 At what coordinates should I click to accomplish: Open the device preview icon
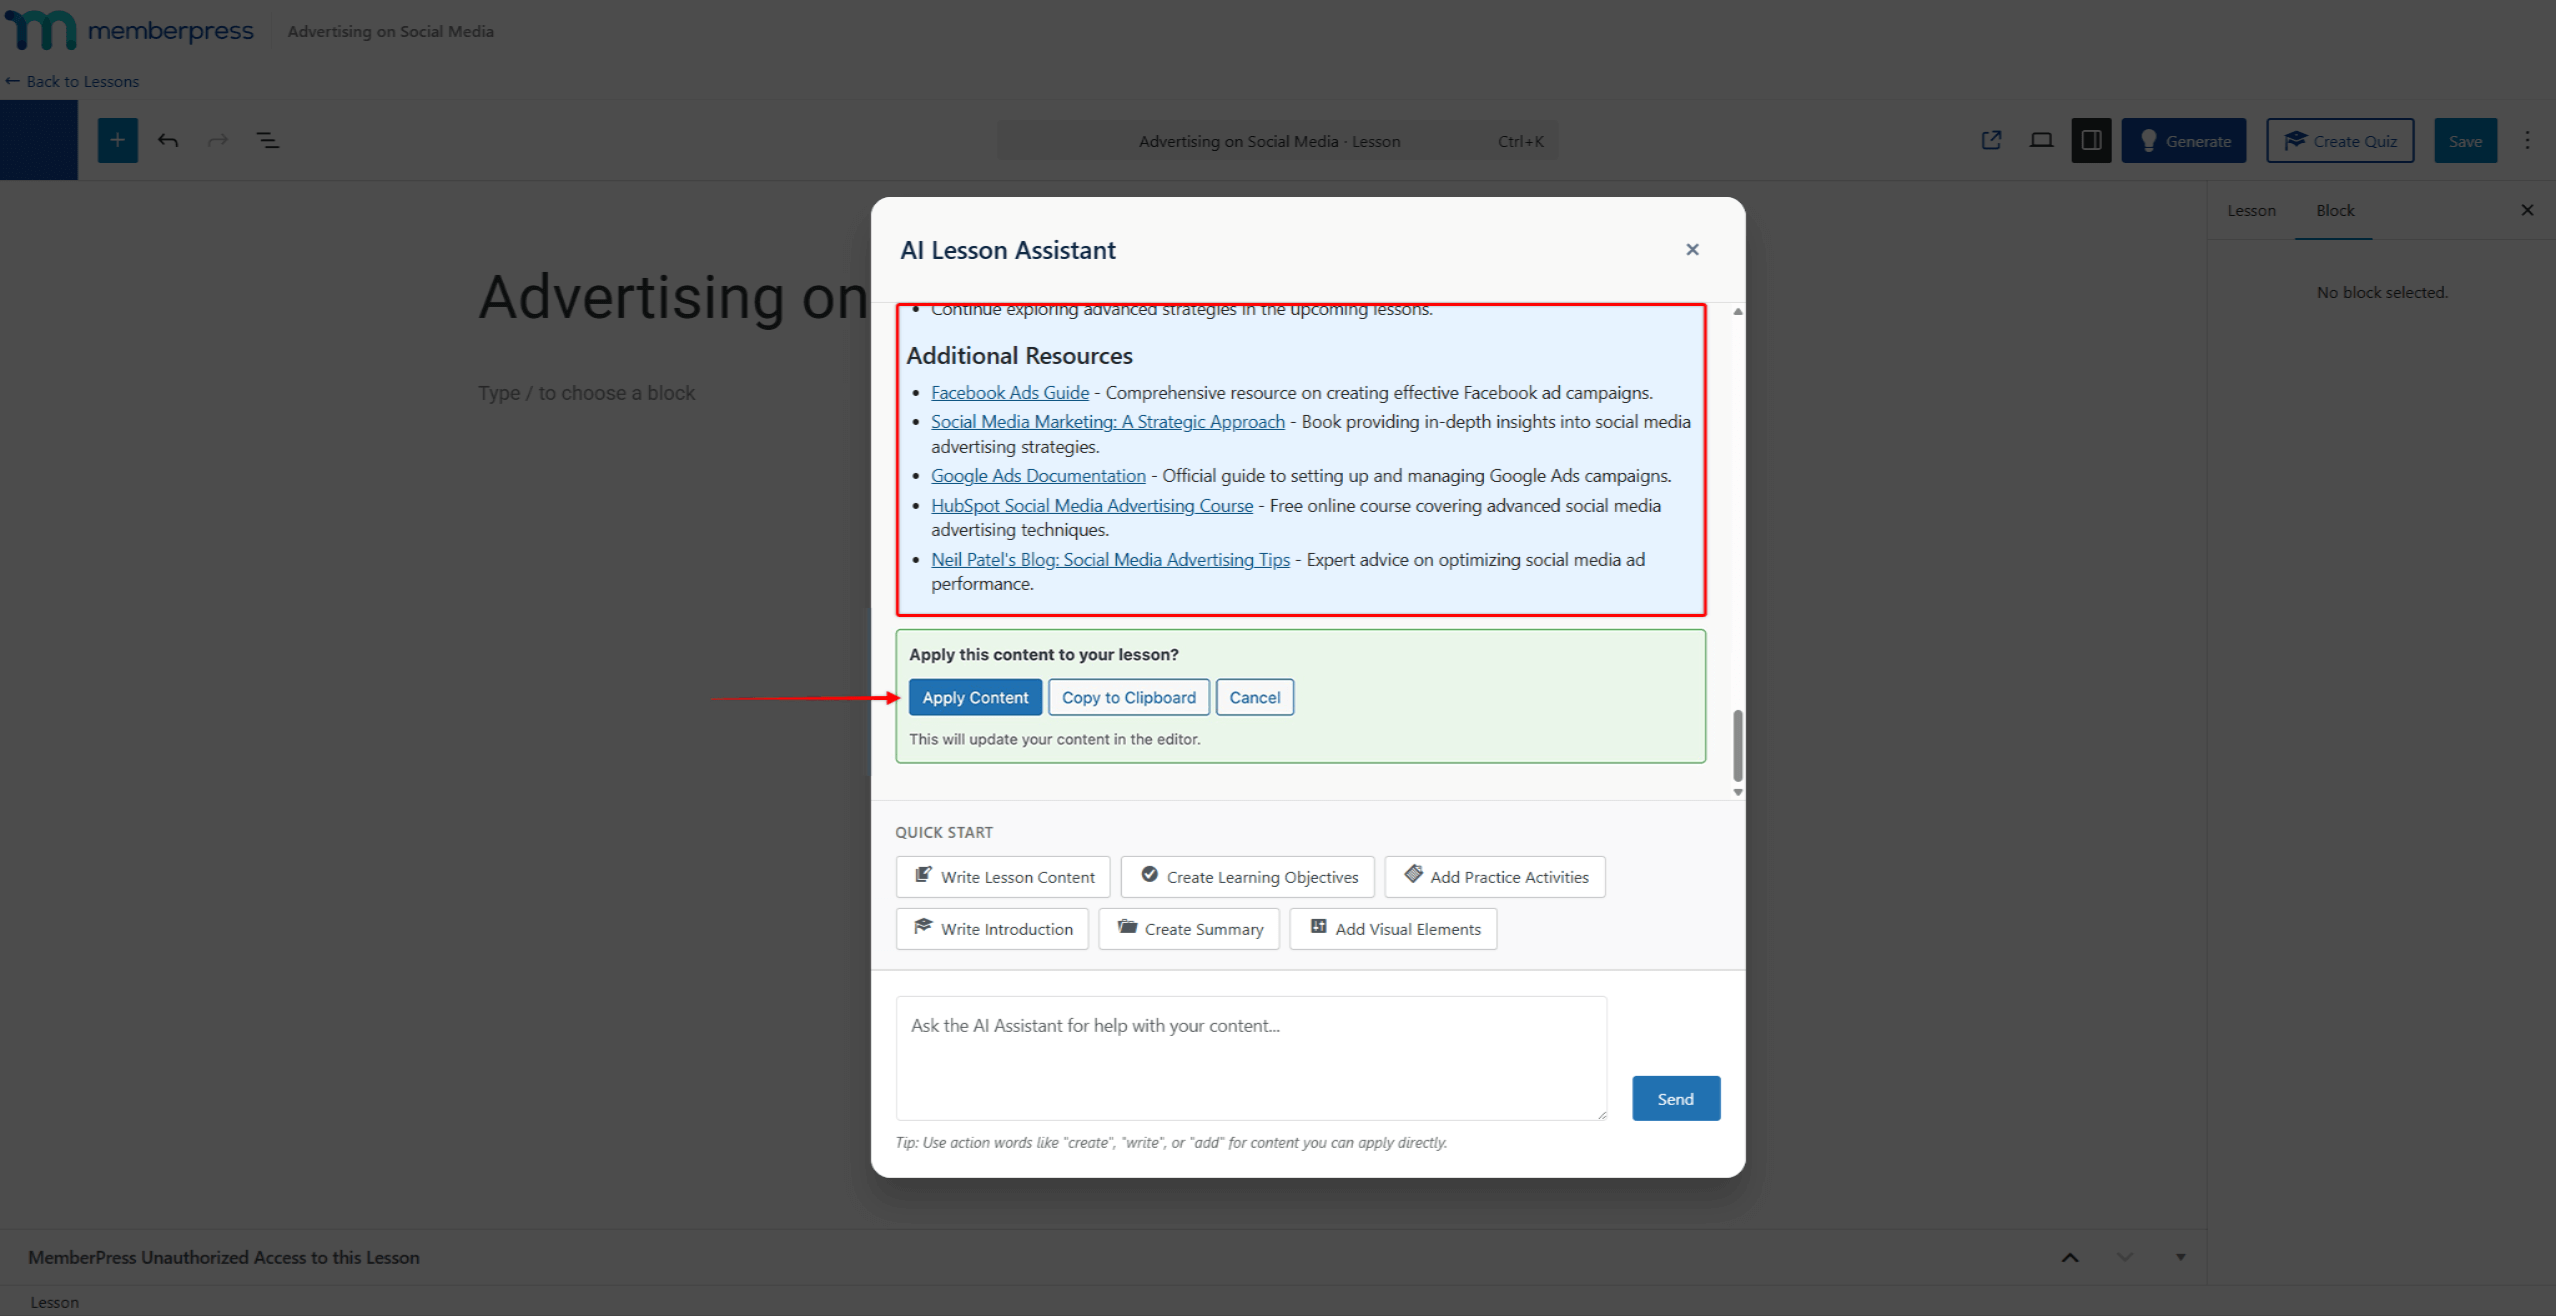[2040, 140]
